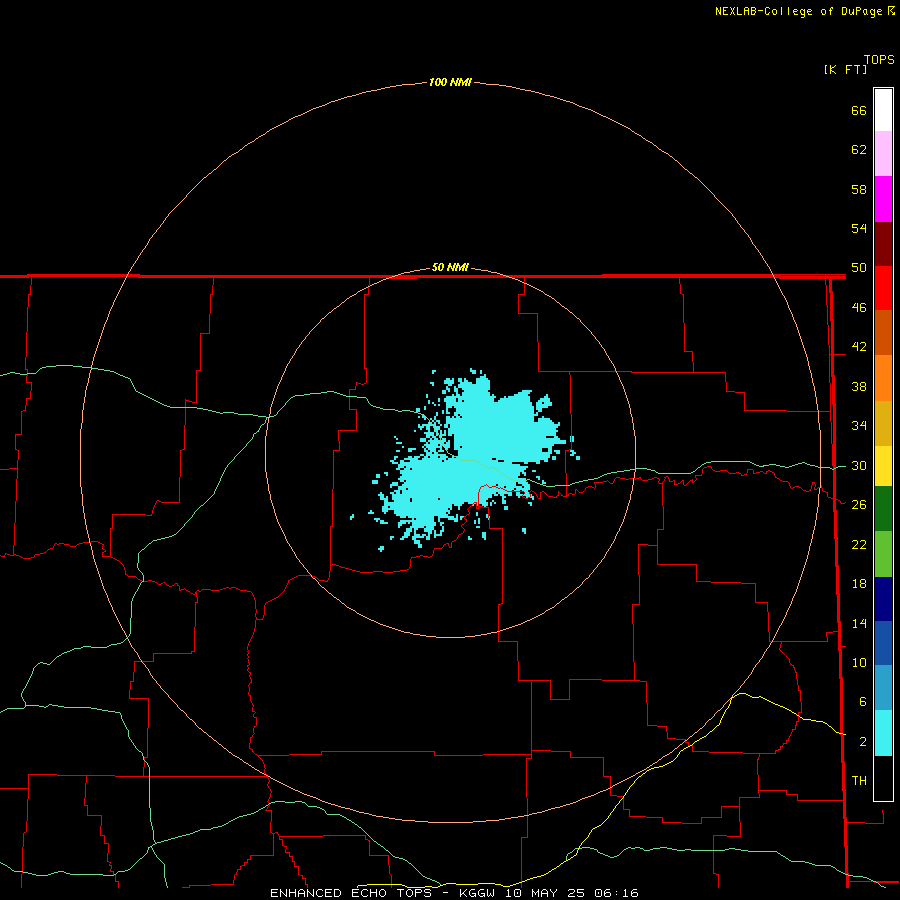
Task: Click the 62 legend value
Action: coord(859,150)
